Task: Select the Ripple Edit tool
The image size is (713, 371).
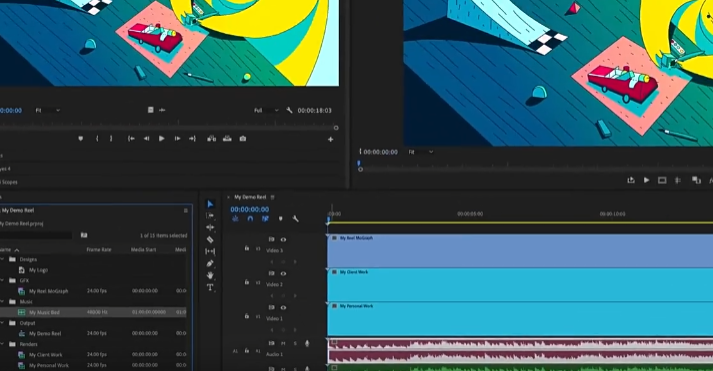Action: point(210,227)
